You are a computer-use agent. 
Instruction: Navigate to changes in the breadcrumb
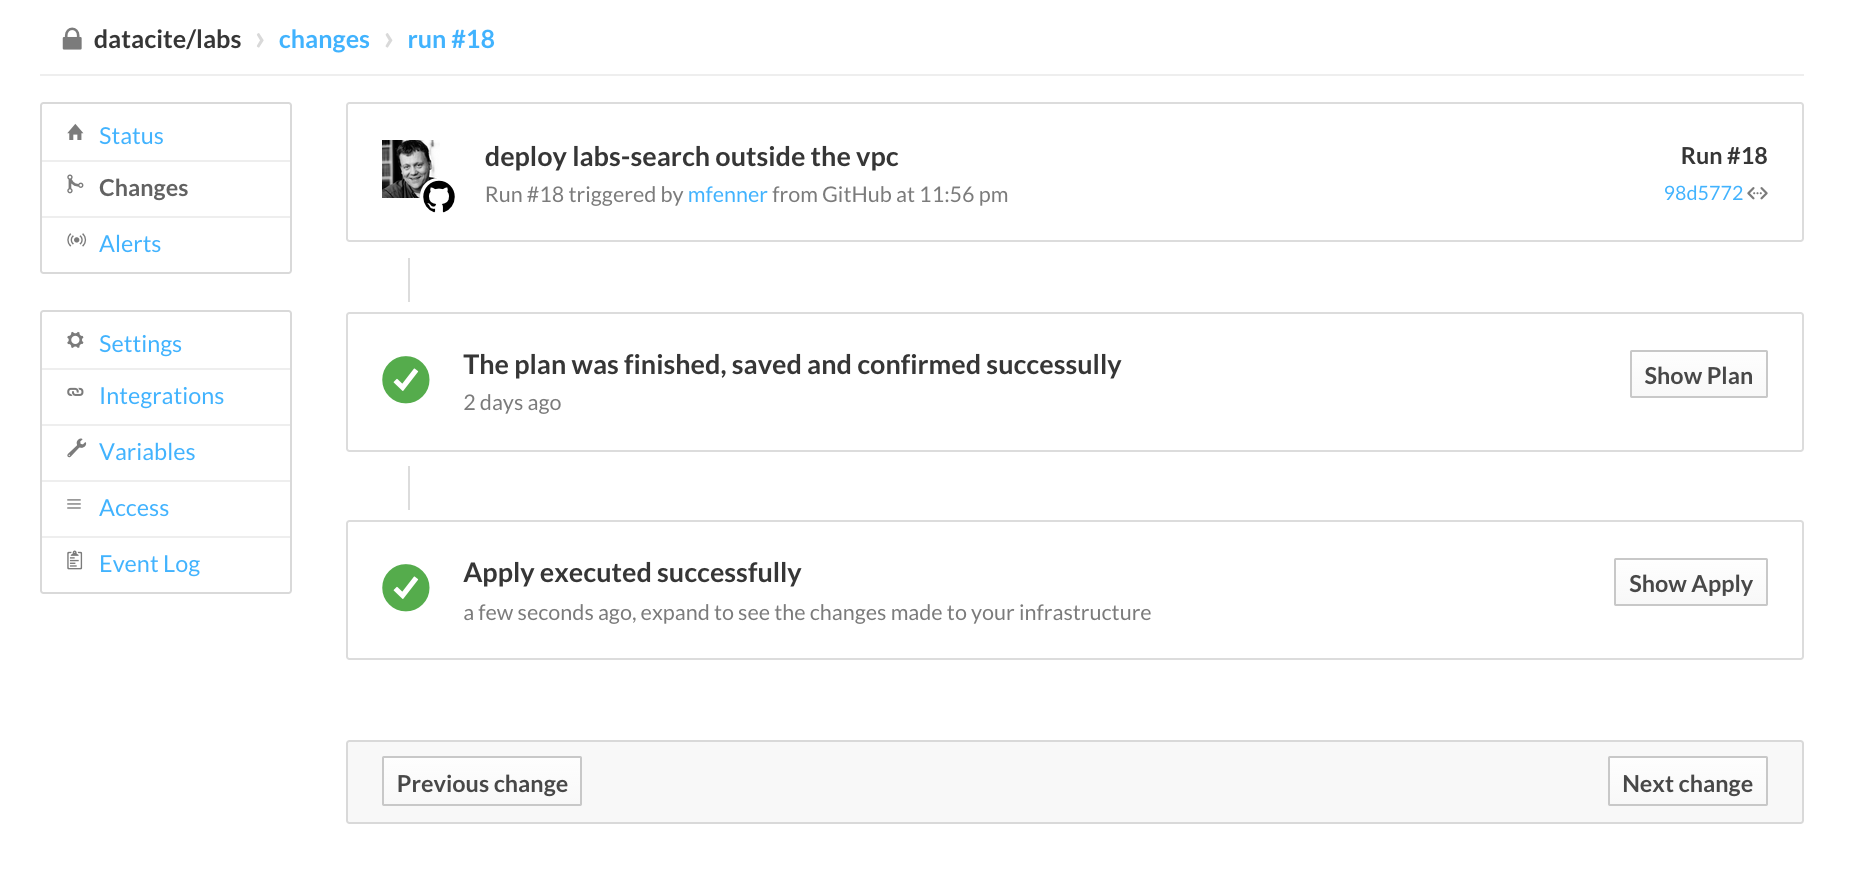324,40
